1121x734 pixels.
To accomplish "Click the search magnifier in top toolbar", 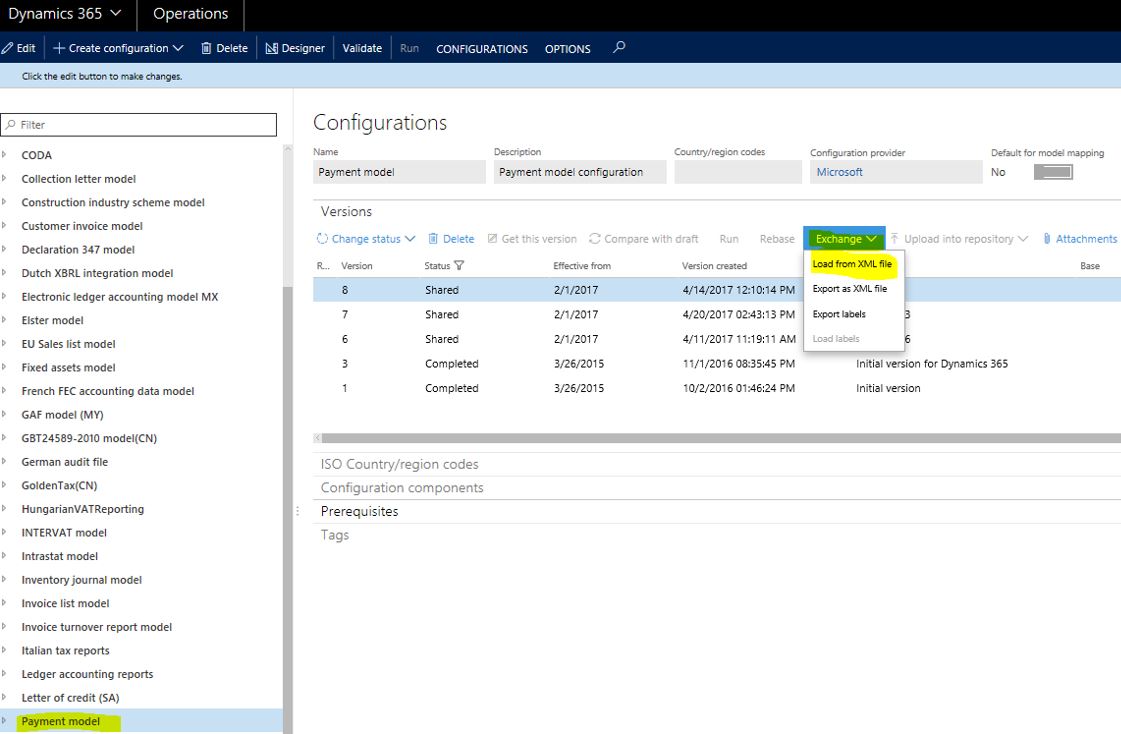I will [x=619, y=47].
